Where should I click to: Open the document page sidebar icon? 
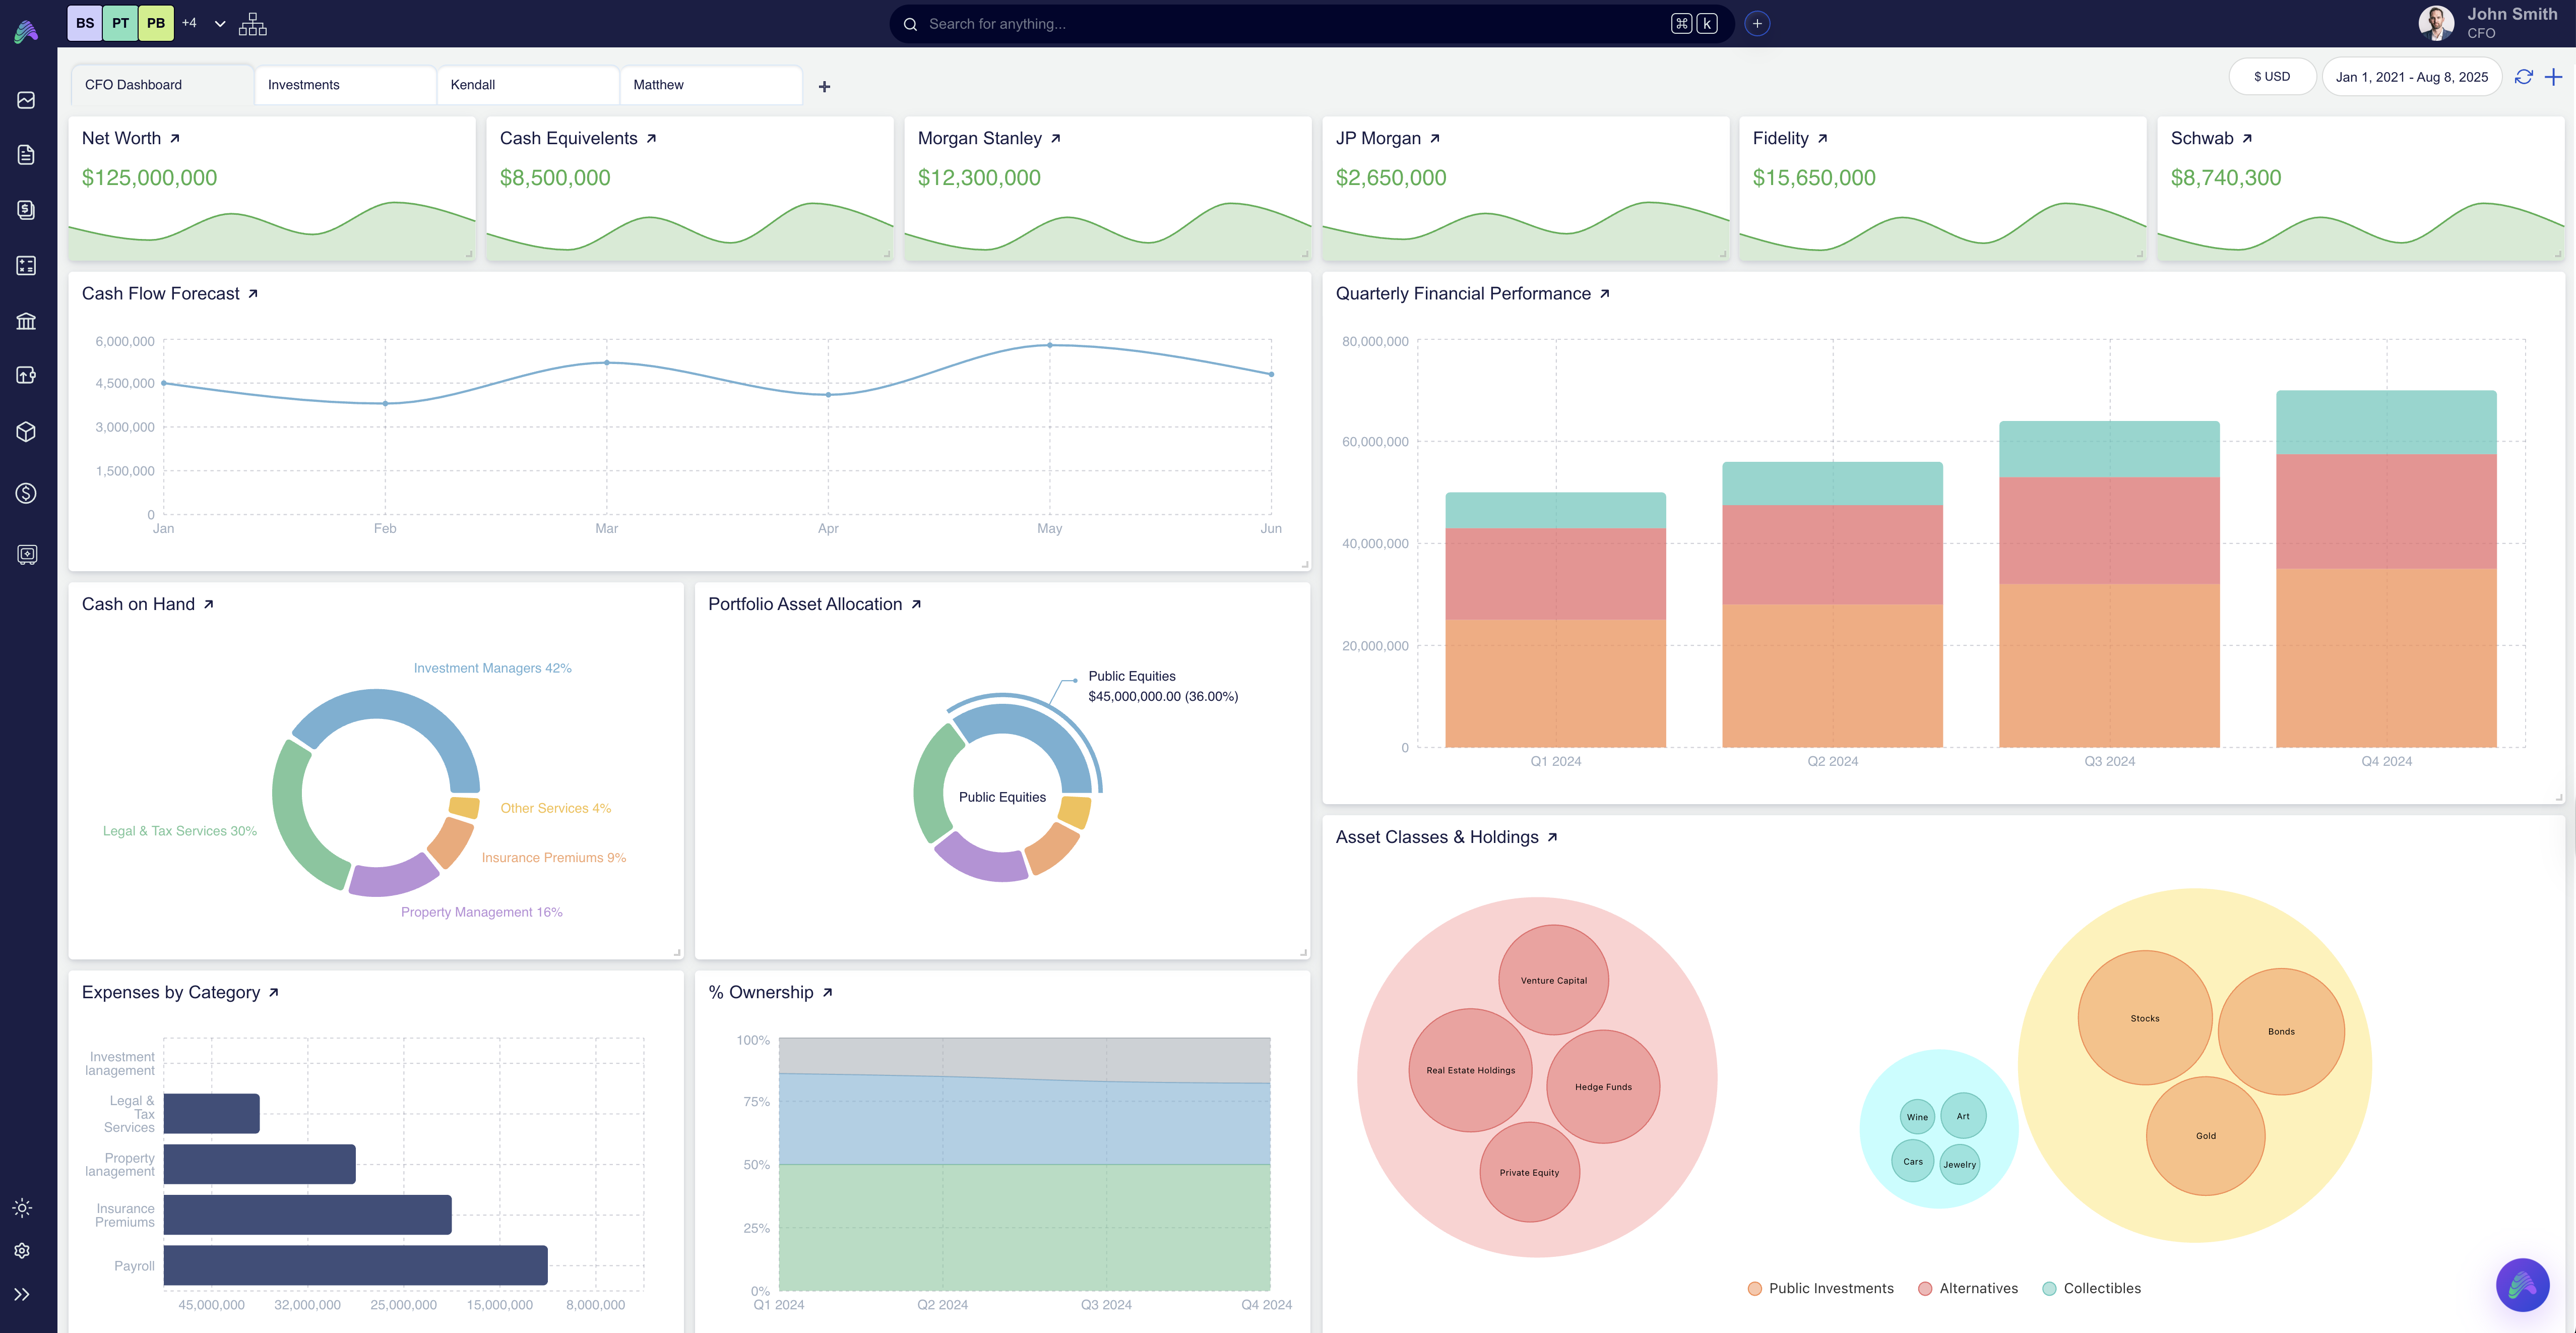(26, 154)
